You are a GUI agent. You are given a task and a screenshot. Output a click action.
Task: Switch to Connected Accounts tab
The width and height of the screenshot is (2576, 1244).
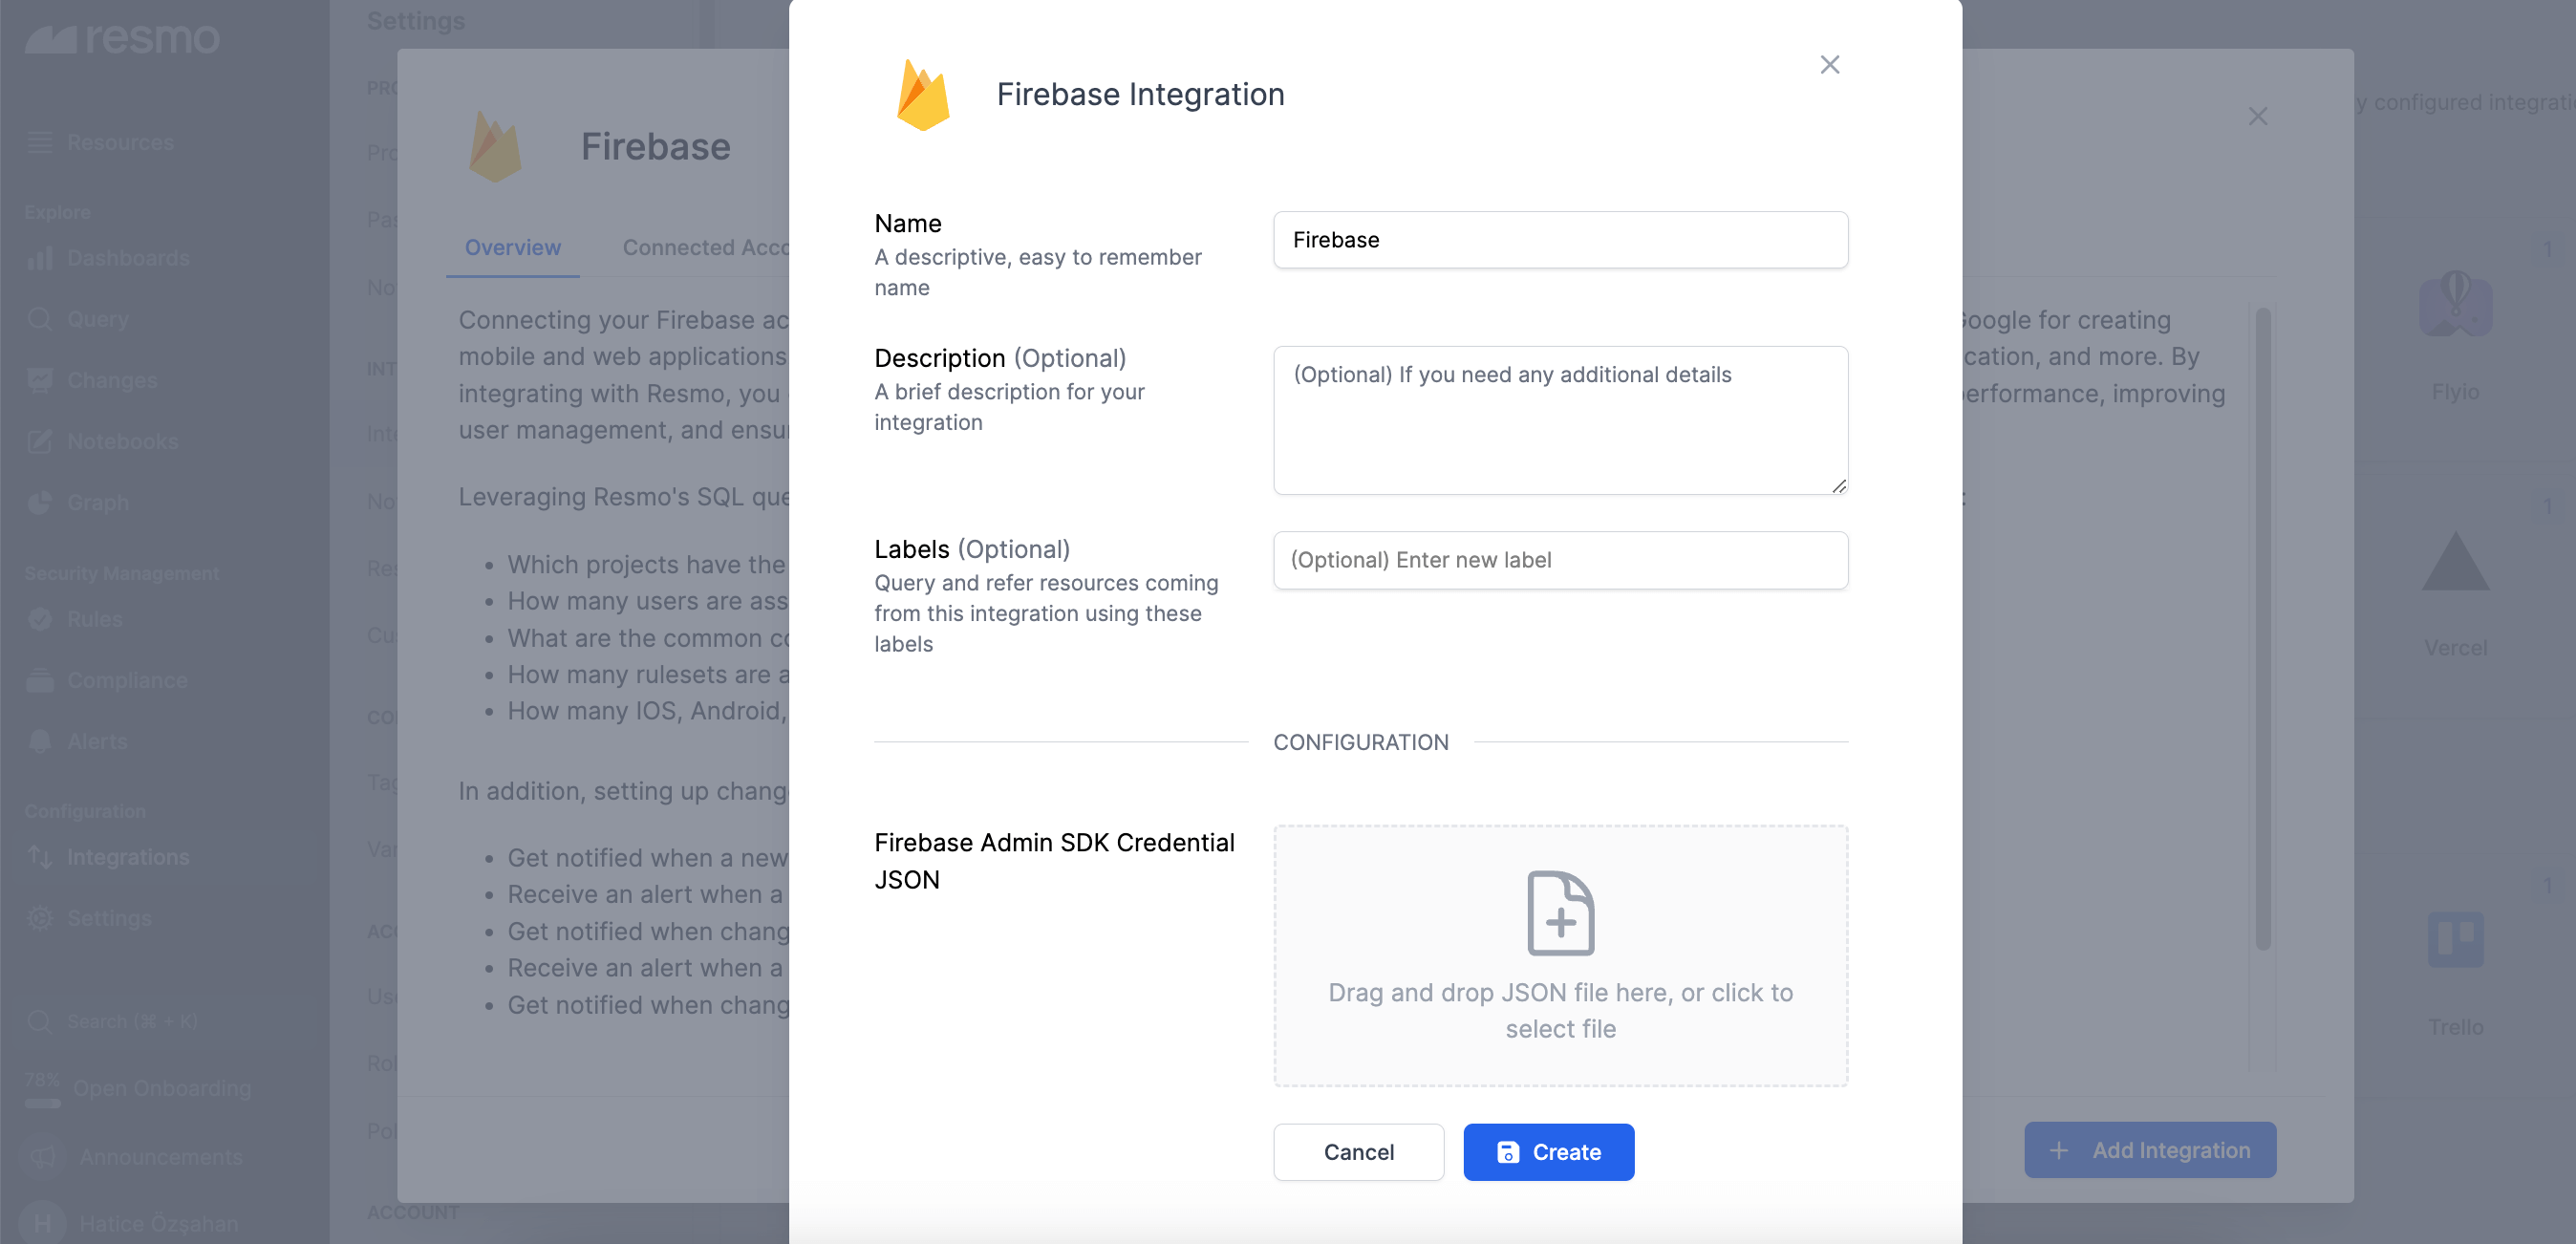[x=705, y=248]
